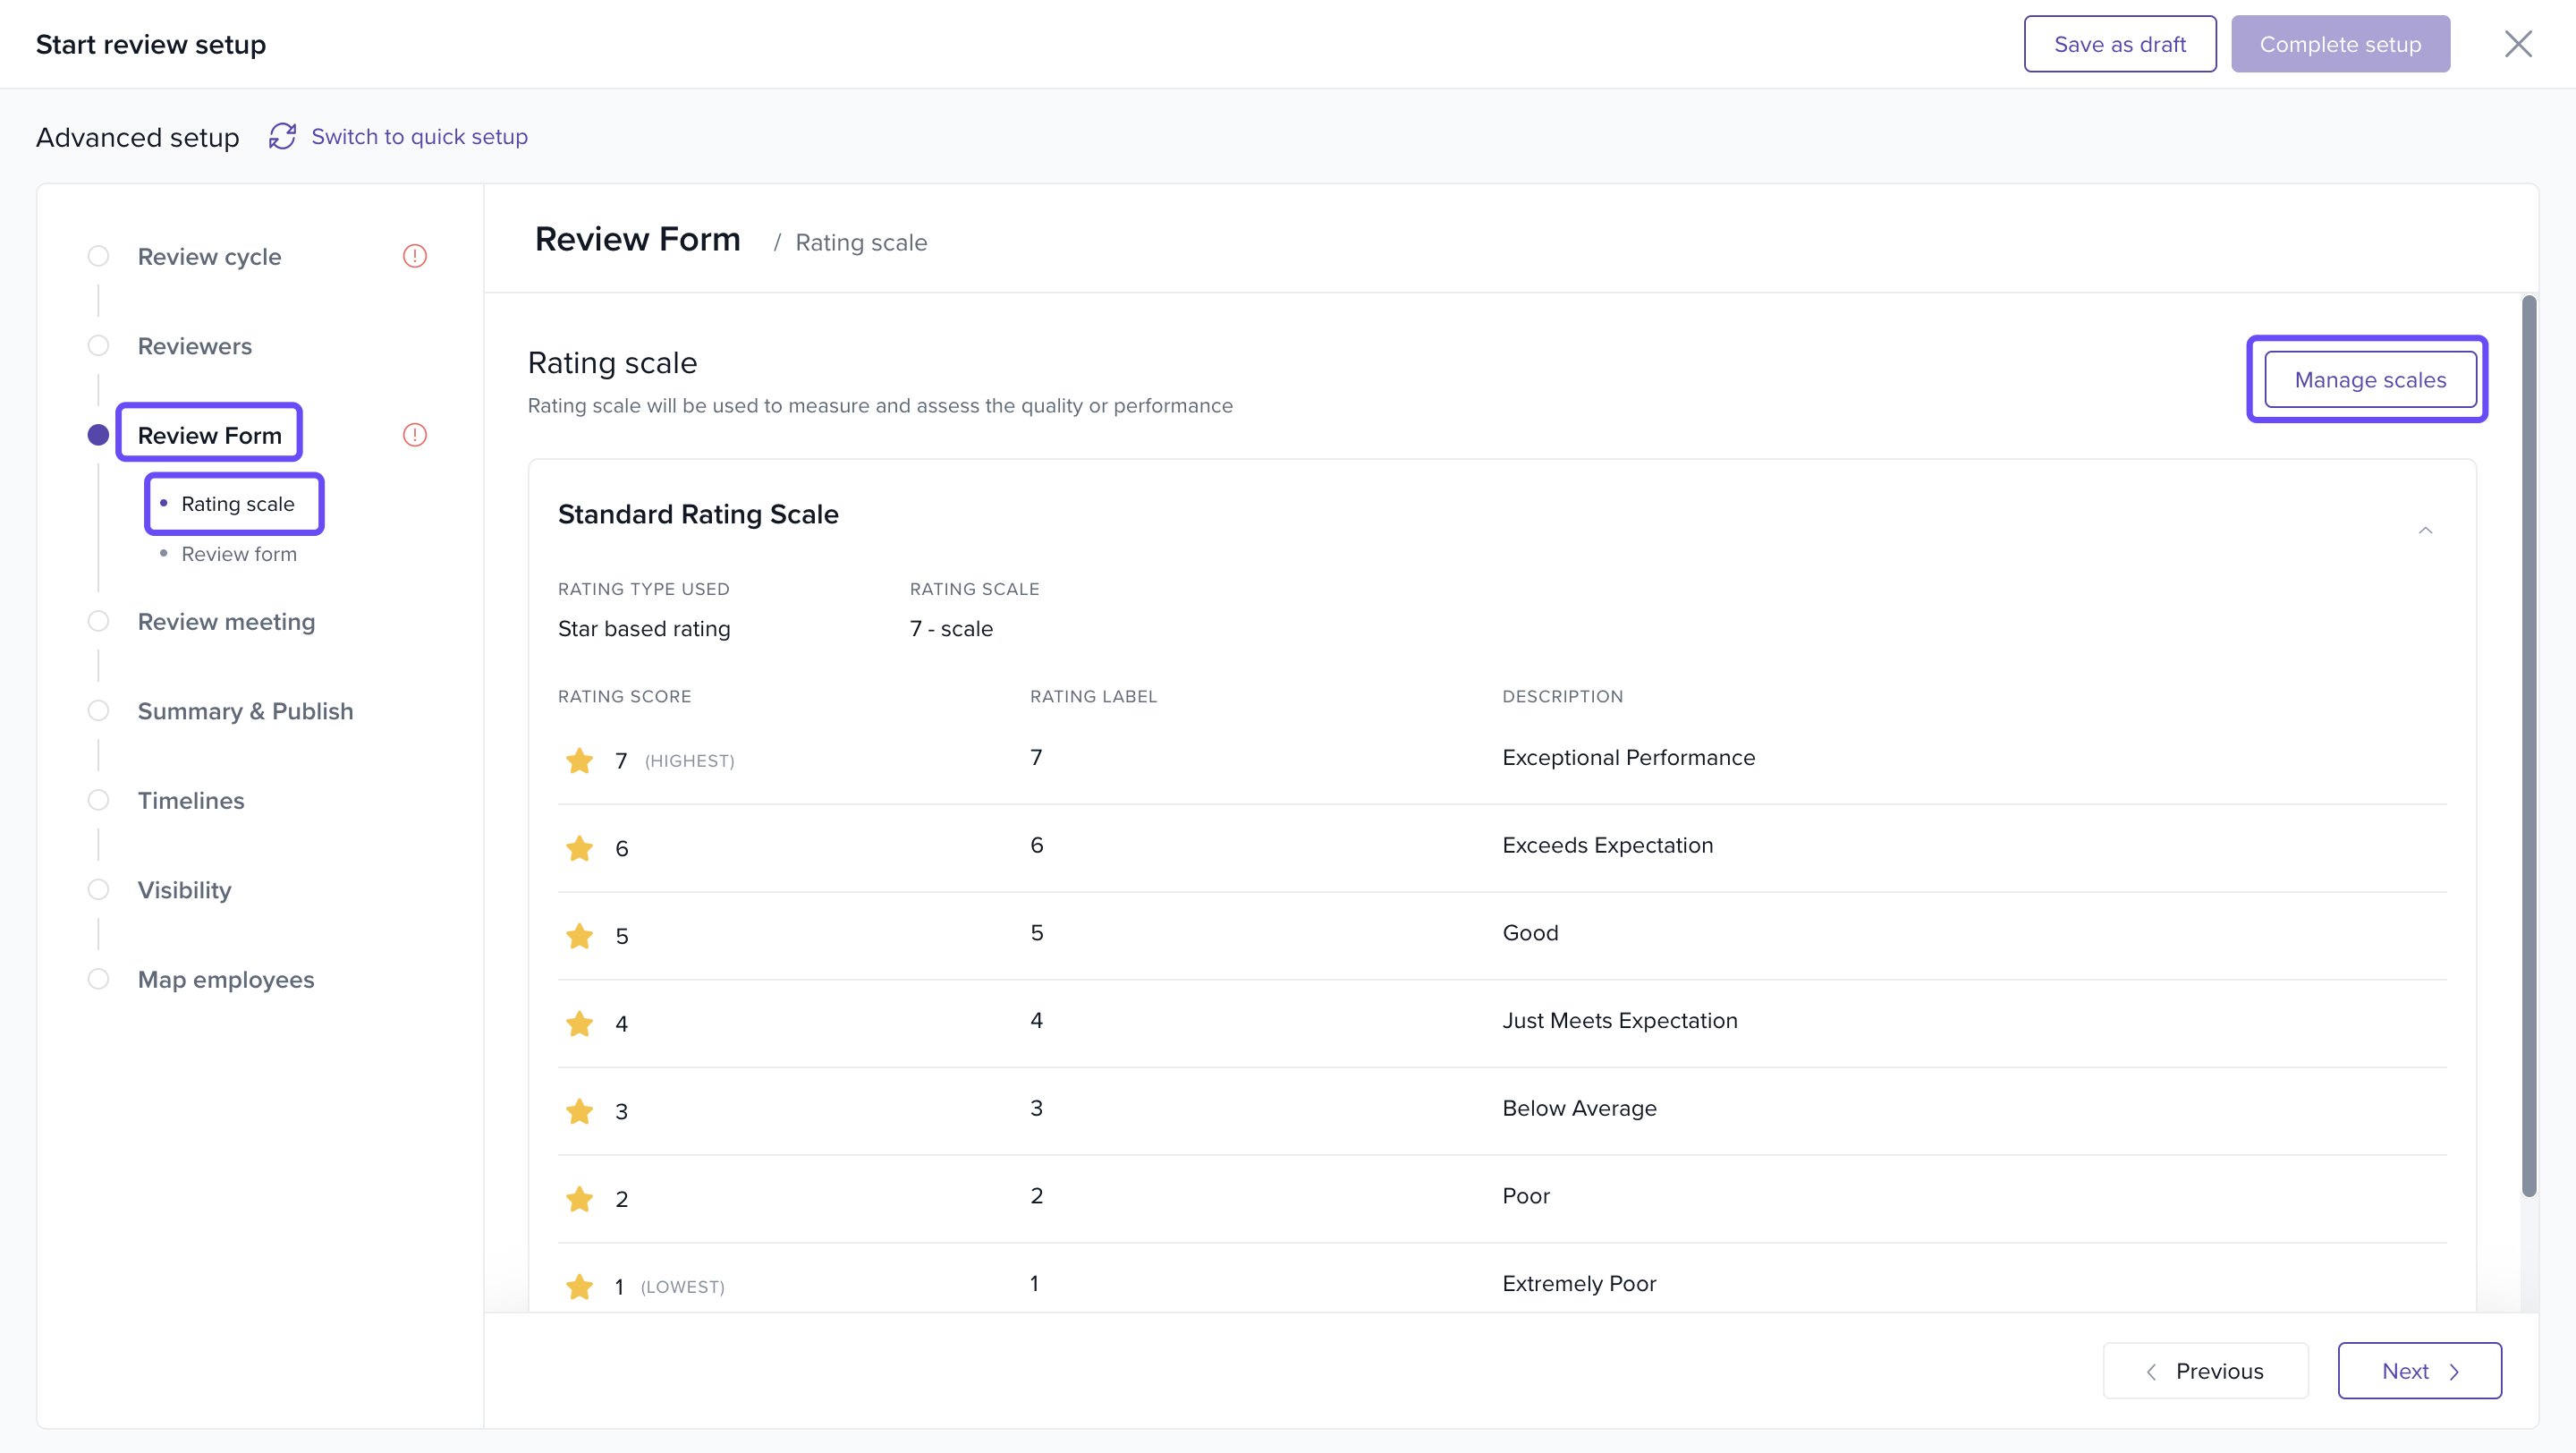Open the Summary & Publish step

pyautogui.click(x=245, y=711)
